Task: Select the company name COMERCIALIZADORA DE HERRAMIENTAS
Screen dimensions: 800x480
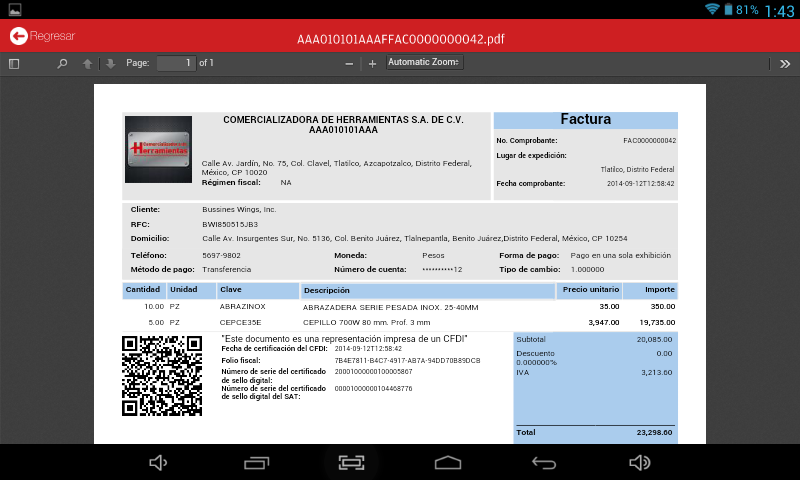Action: [343, 120]
